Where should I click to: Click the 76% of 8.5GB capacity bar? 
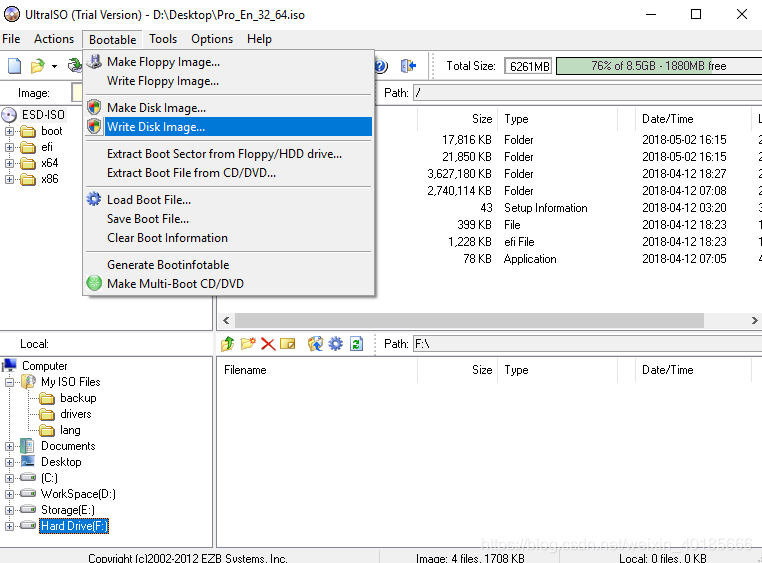pyautogui.click(x=658, y=66)
